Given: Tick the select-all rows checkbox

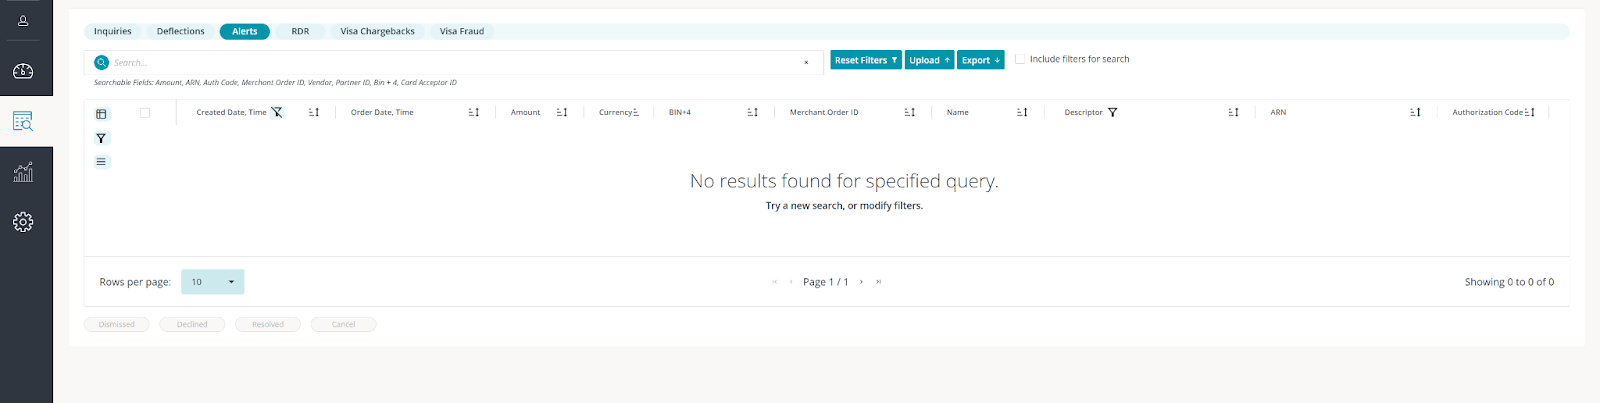Looking at the screenshot, I should (x=145, y=113).
